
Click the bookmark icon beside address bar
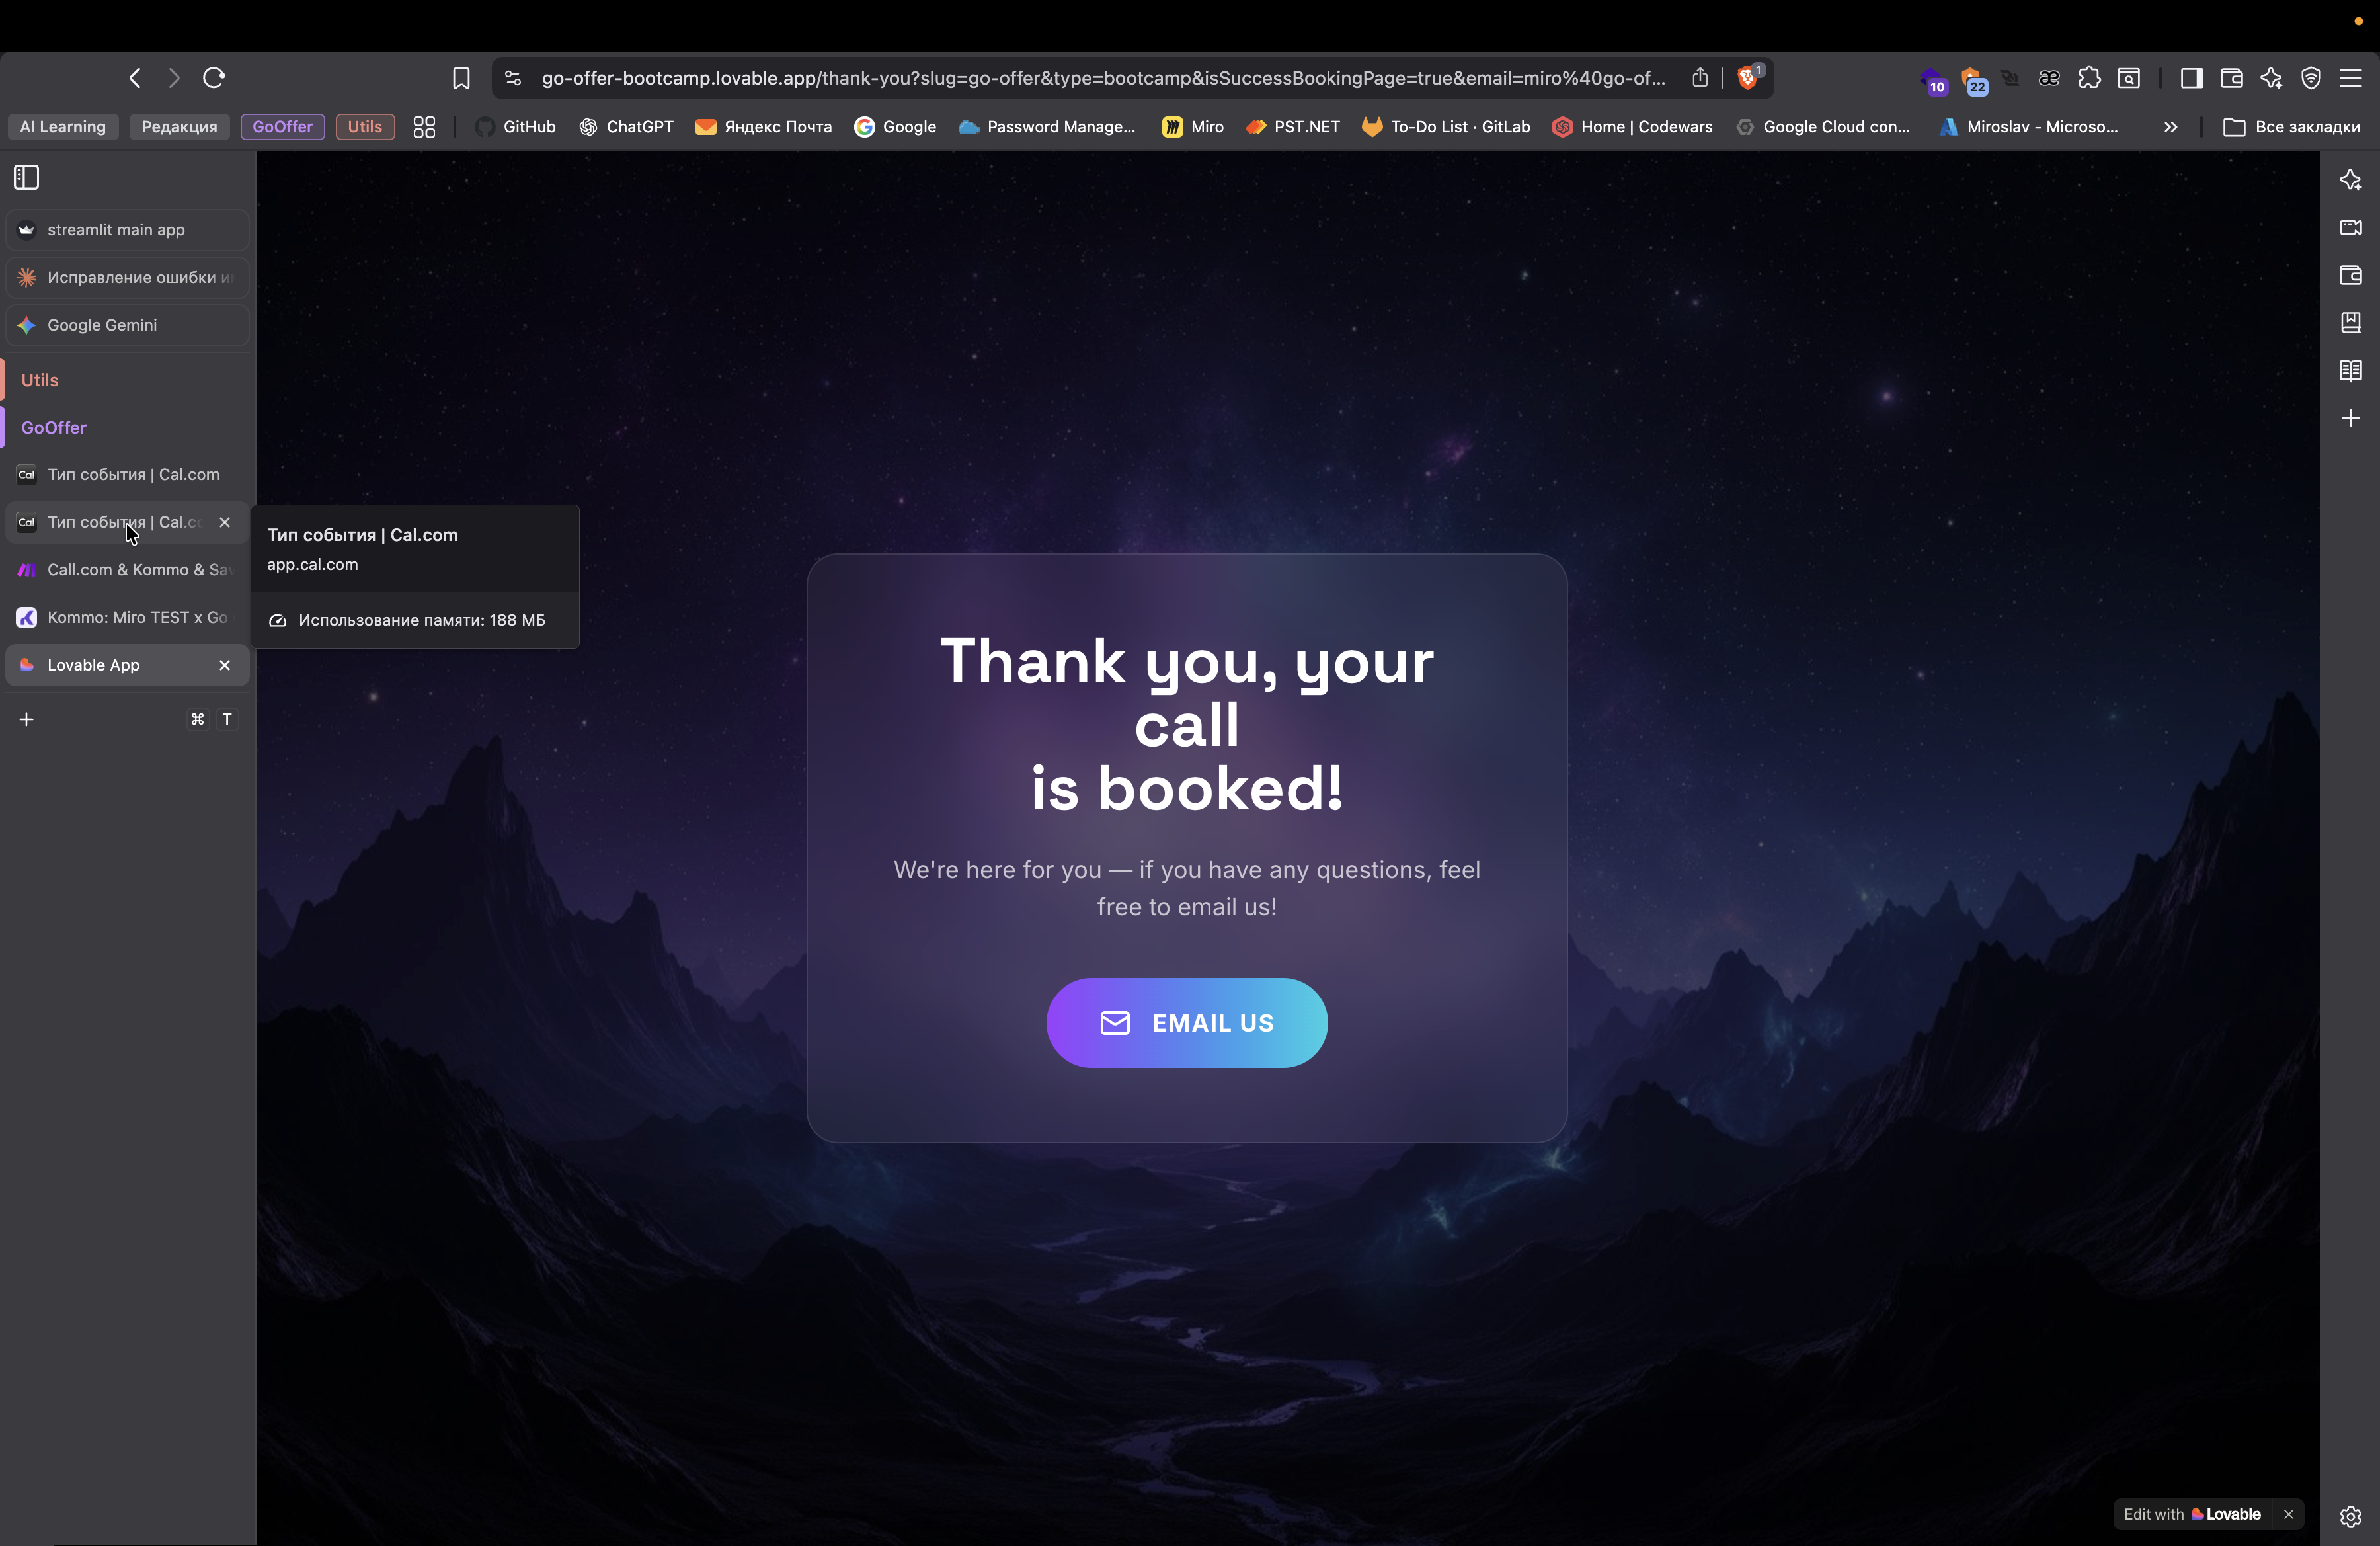click(461, 78)
